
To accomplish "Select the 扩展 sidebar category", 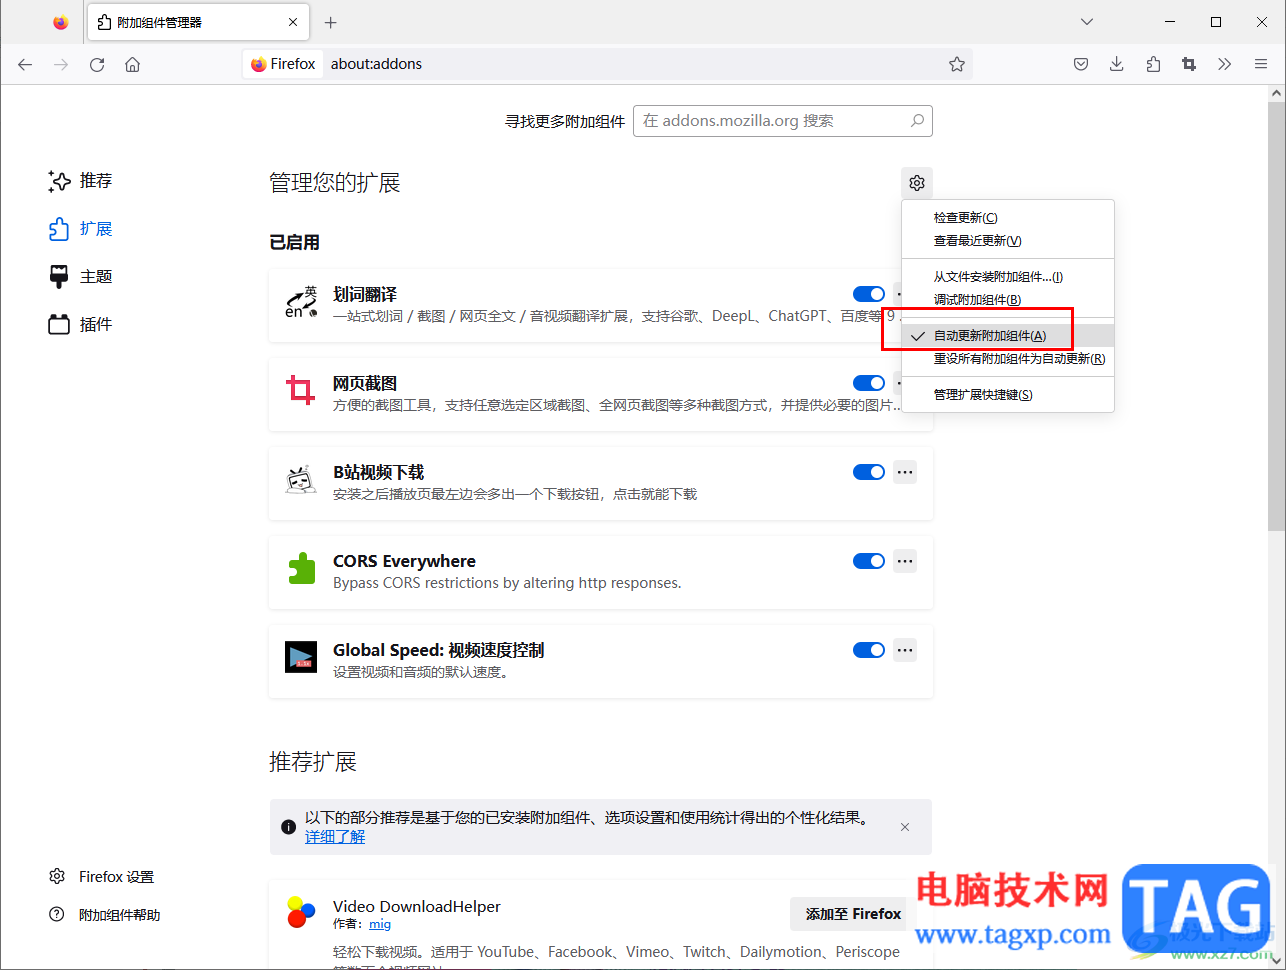I will [81, 229].
